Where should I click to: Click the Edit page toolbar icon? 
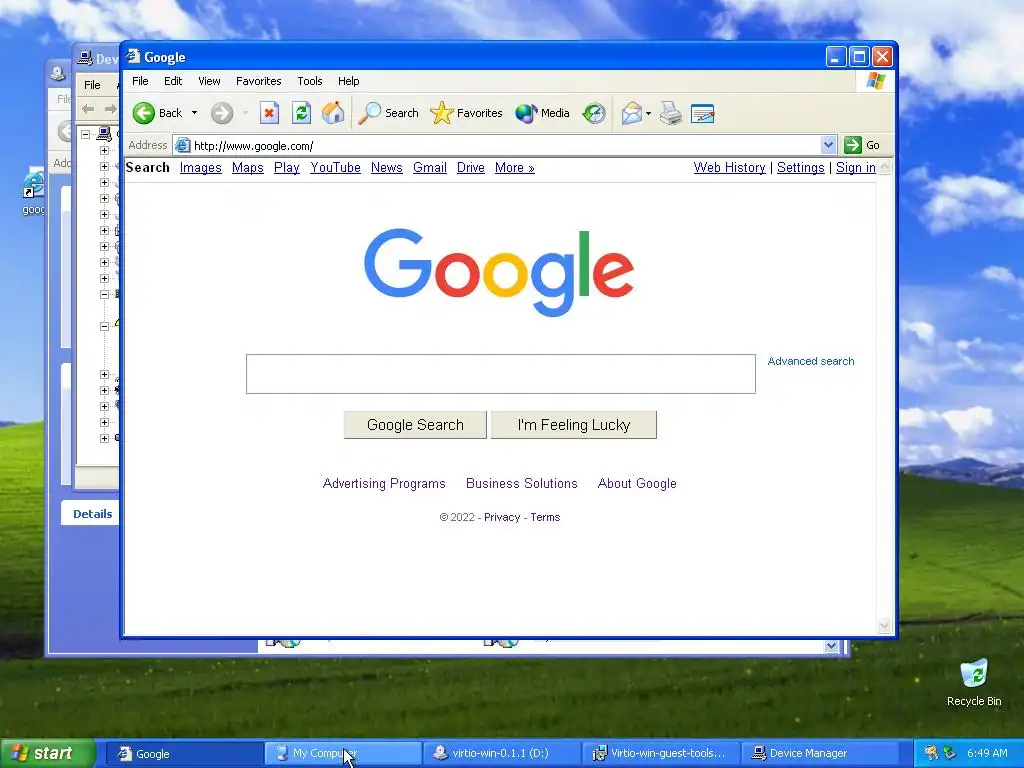[703, 113]
